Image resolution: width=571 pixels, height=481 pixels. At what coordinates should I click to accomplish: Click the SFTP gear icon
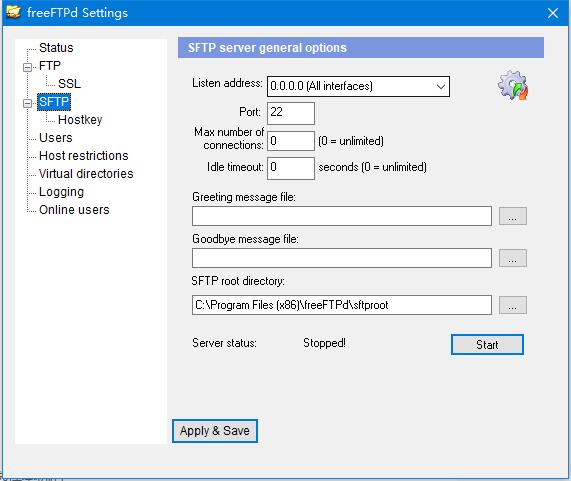pos(513,85)
